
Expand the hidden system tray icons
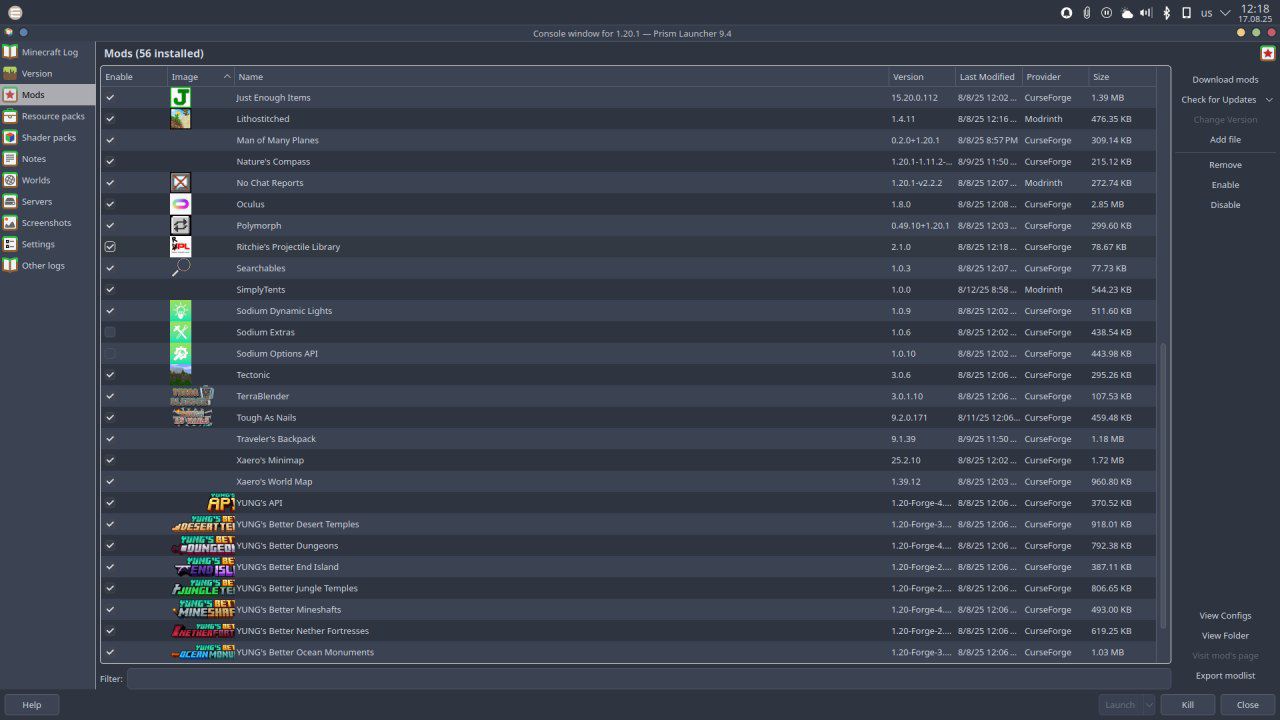1225,13
